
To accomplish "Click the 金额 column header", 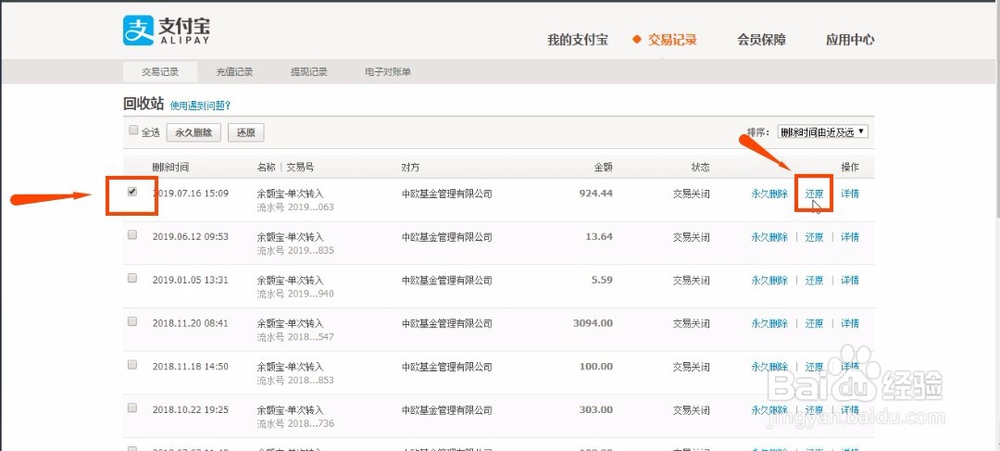I will pos(603,167).
